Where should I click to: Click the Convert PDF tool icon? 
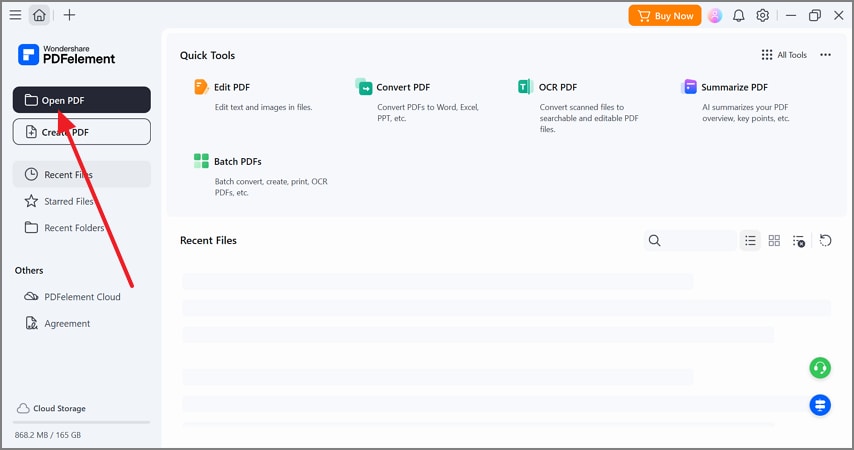(363, 87)
